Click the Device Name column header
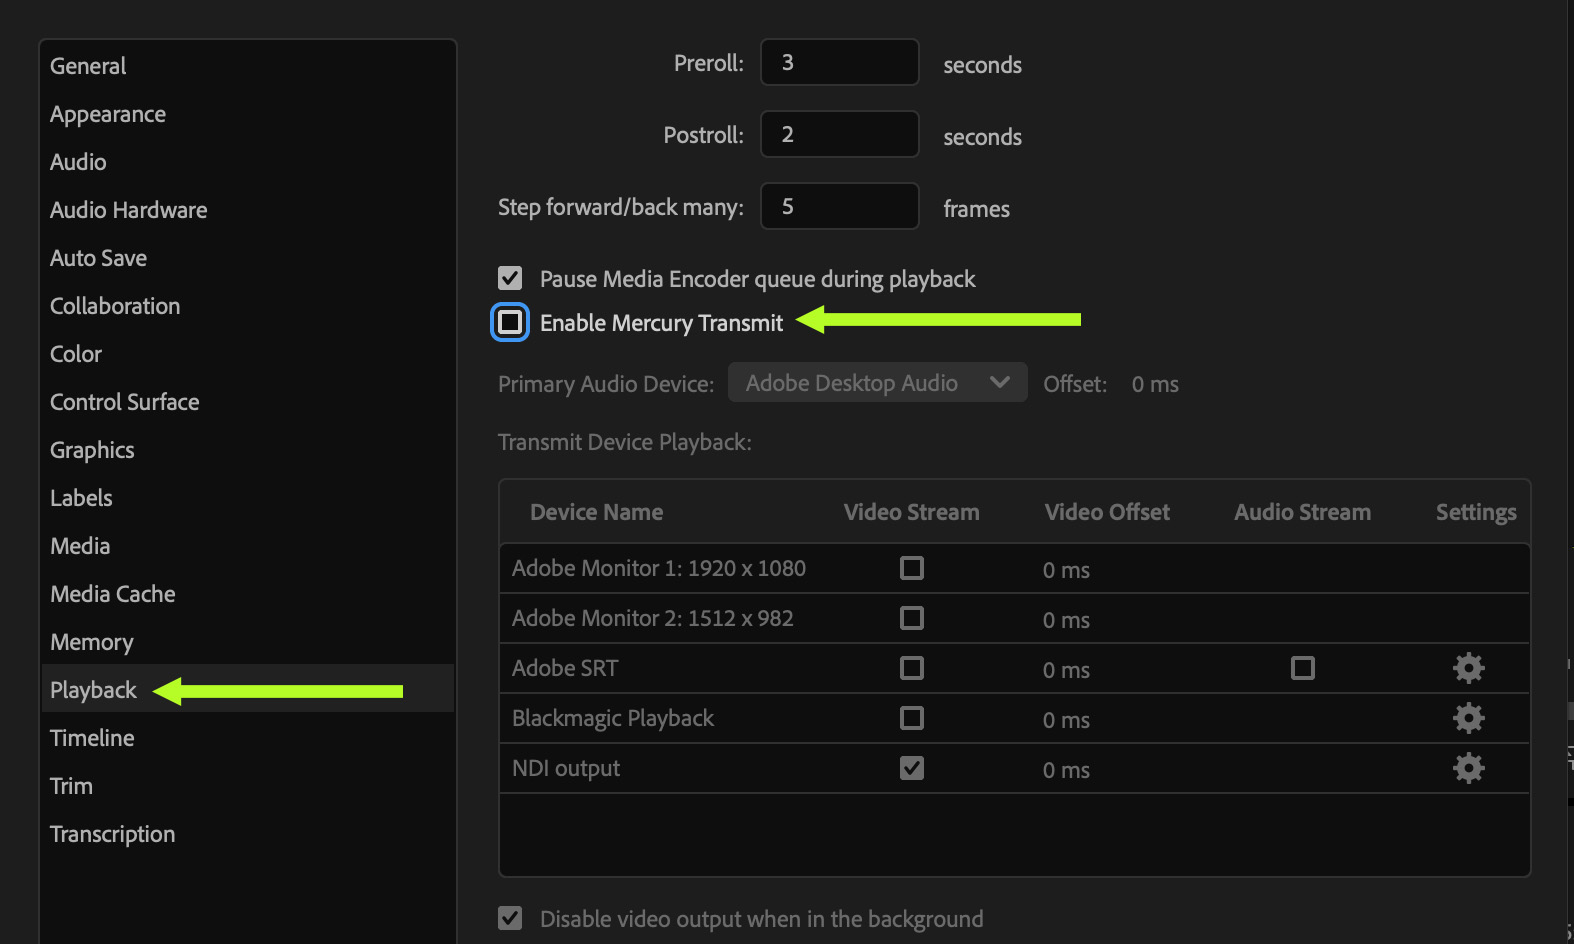This screenshot has height=944, width=1574. pos(597,512)
